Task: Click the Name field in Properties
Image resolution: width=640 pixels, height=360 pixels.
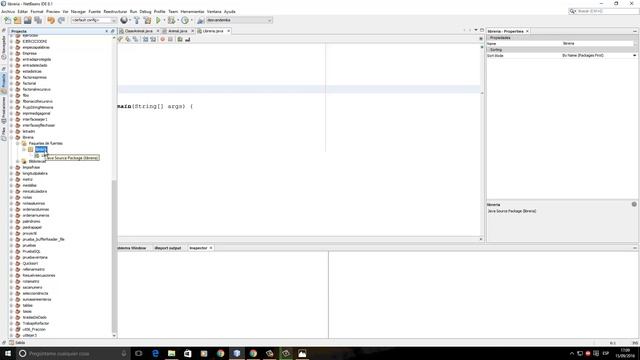Action: pyautogui.click(x=598, y=43)
